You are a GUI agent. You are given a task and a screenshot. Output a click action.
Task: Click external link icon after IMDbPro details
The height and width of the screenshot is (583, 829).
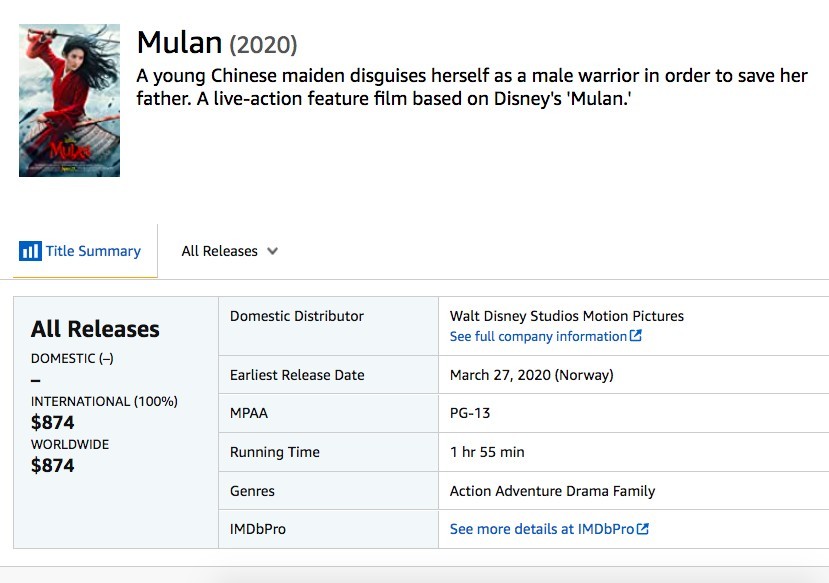coord(643,528)
